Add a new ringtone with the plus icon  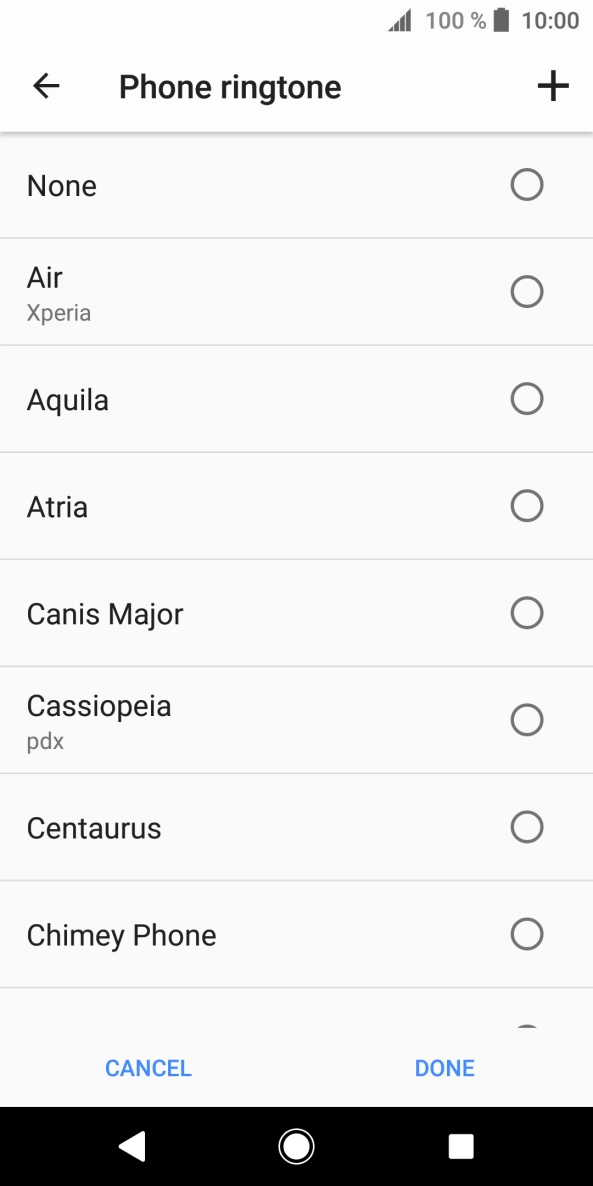pyautogui.click(x=552, y=86)
